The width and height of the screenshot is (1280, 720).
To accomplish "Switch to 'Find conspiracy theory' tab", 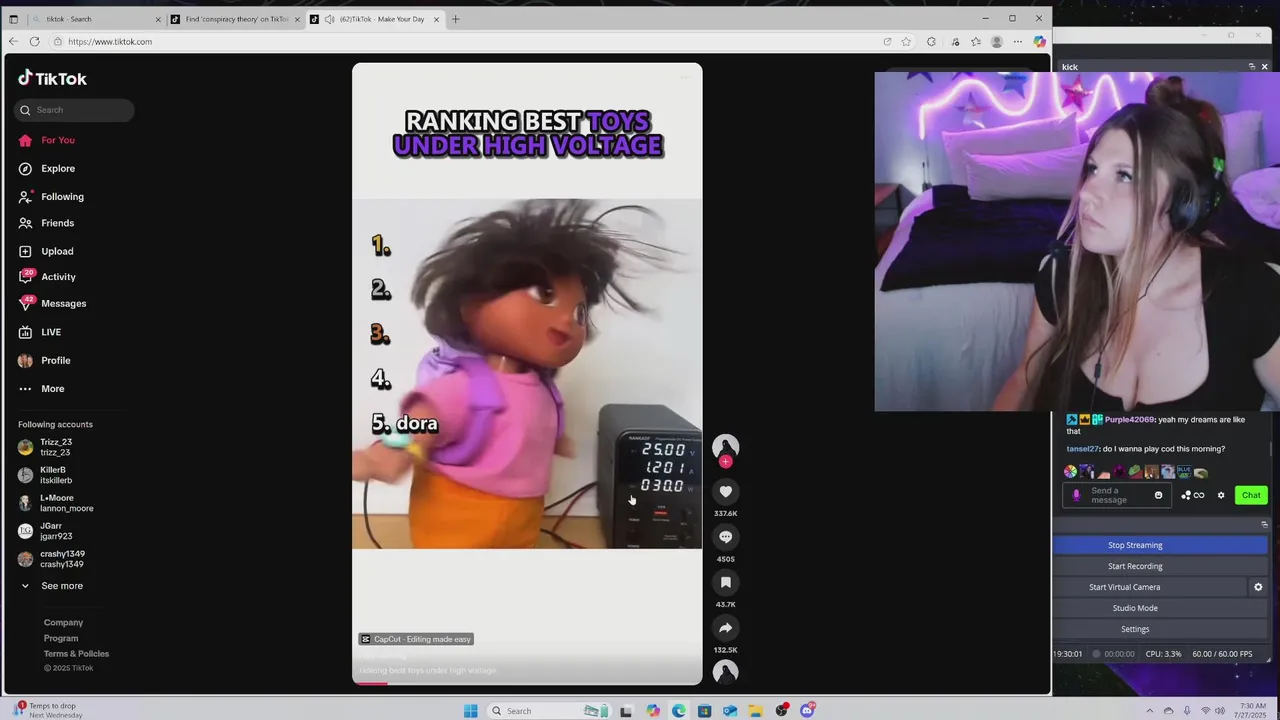I will coord(235,19).
